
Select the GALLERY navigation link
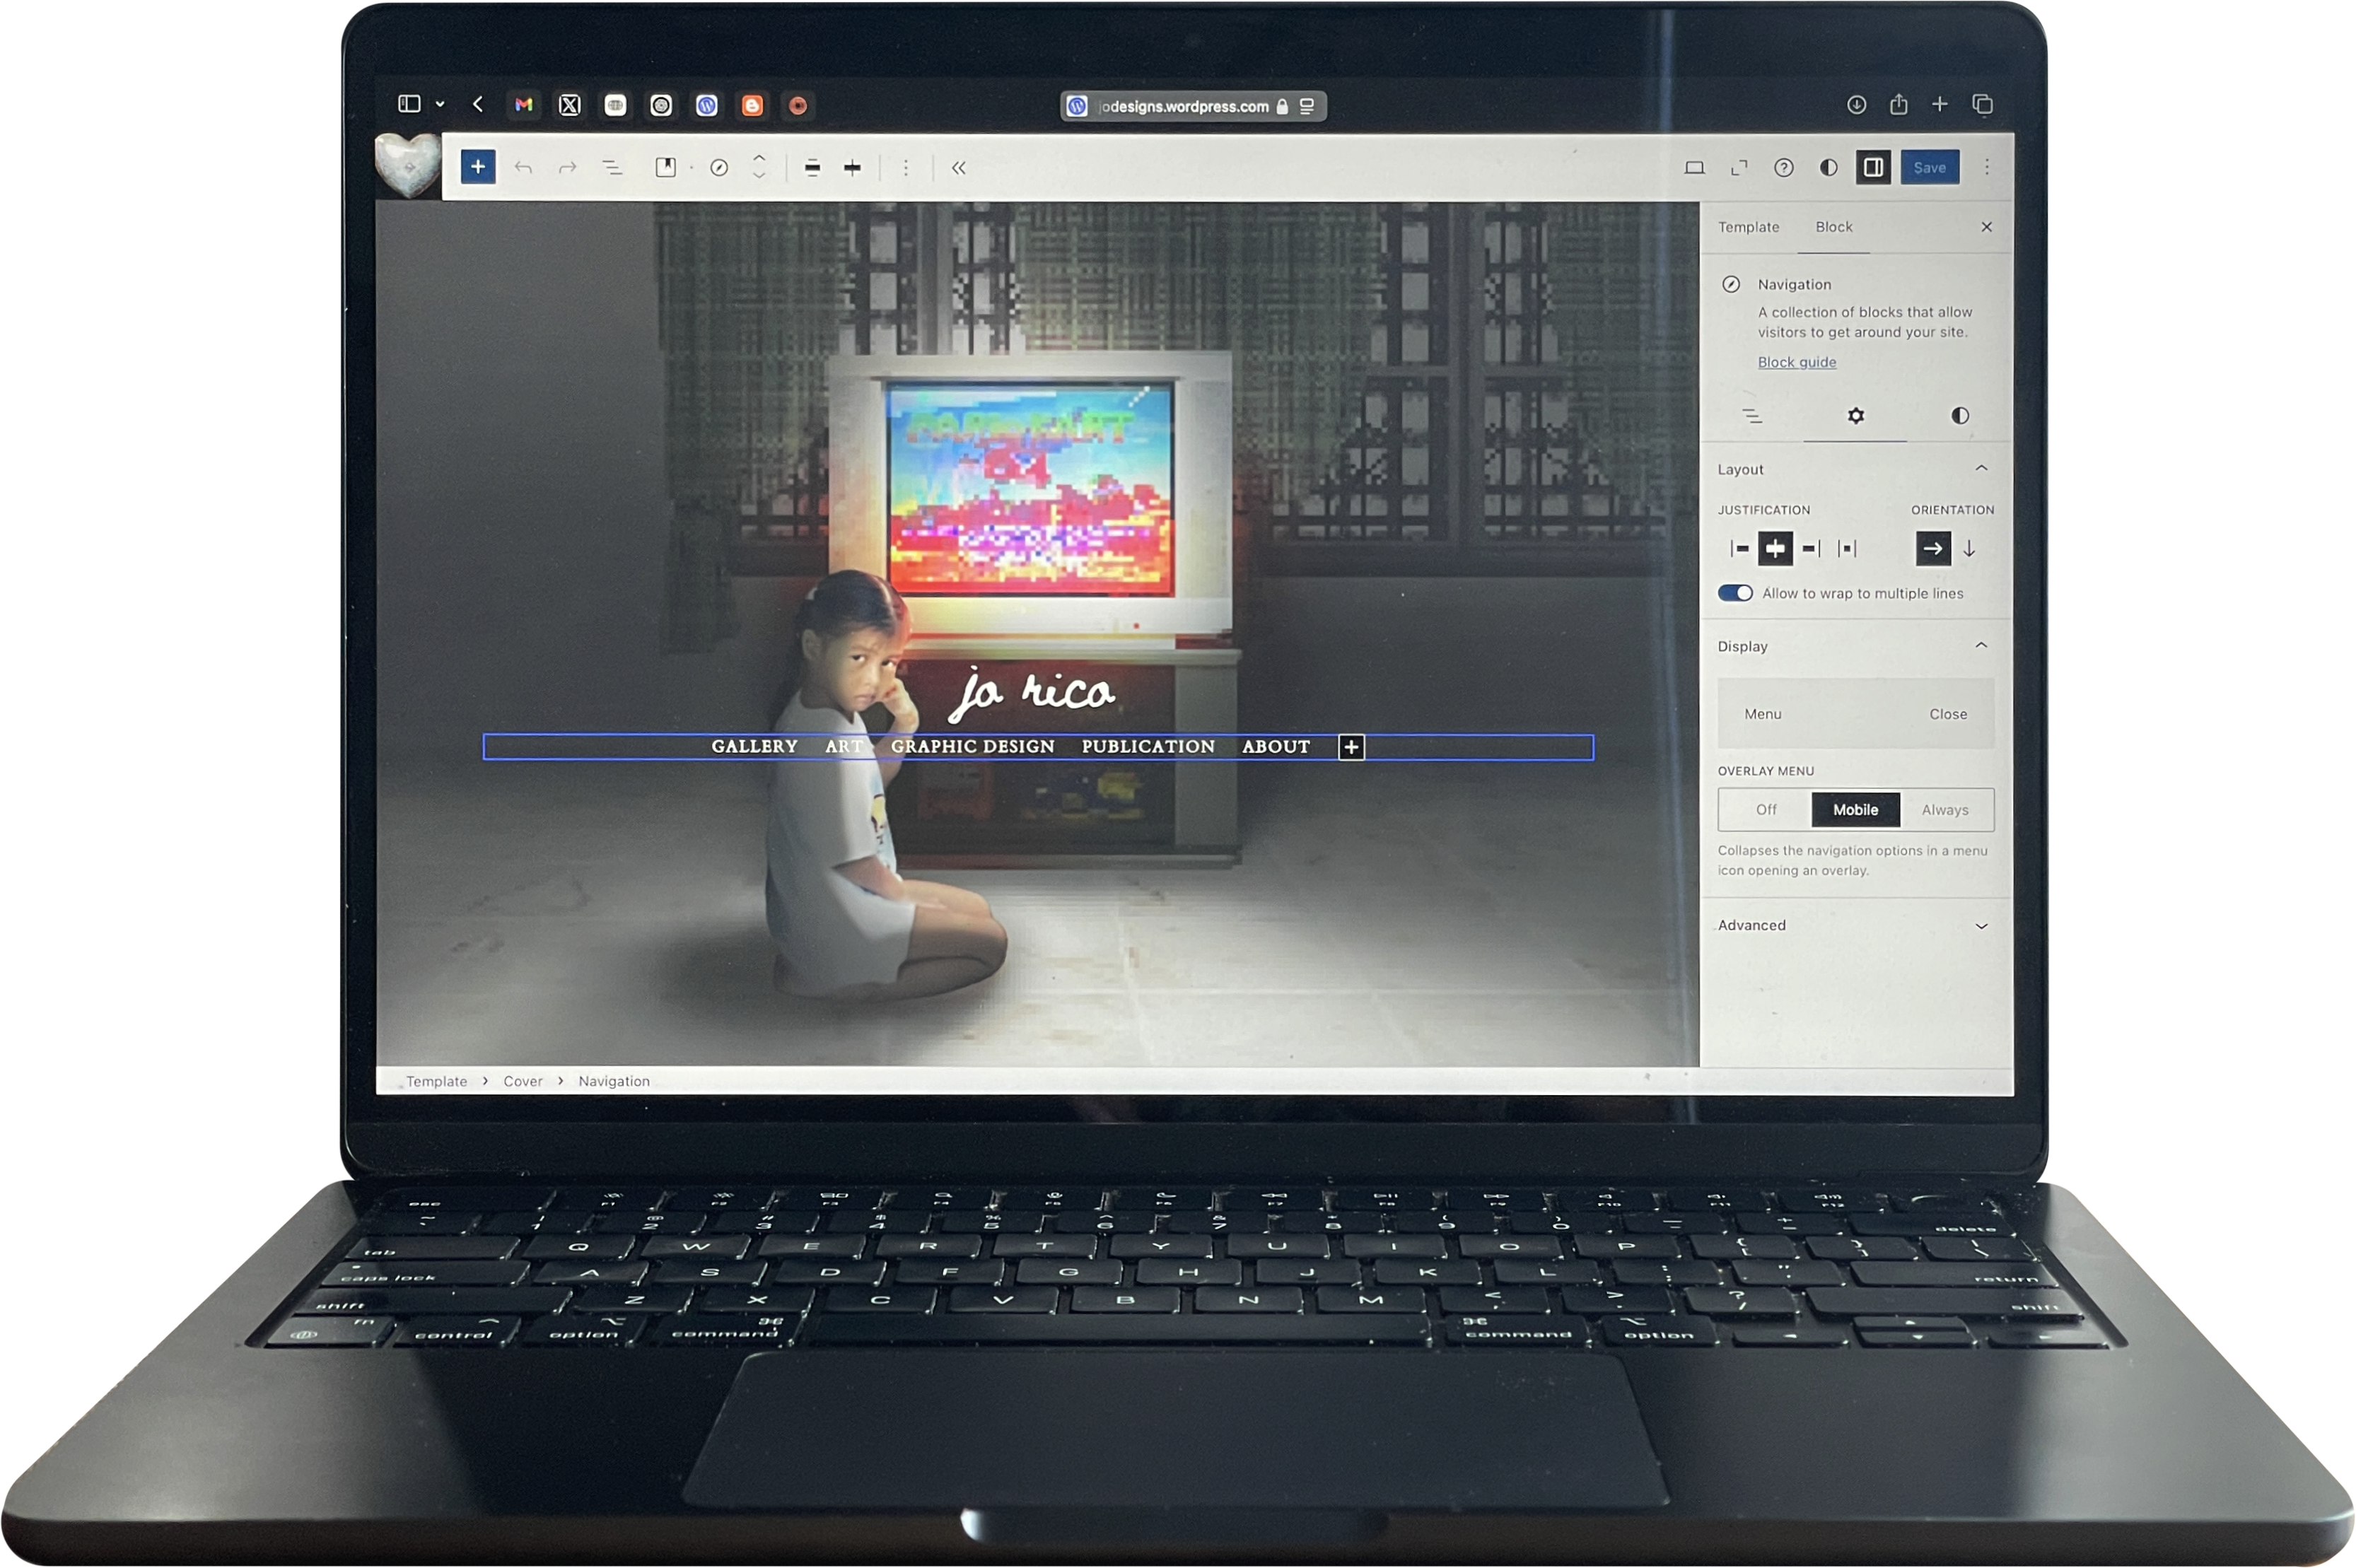754,747
